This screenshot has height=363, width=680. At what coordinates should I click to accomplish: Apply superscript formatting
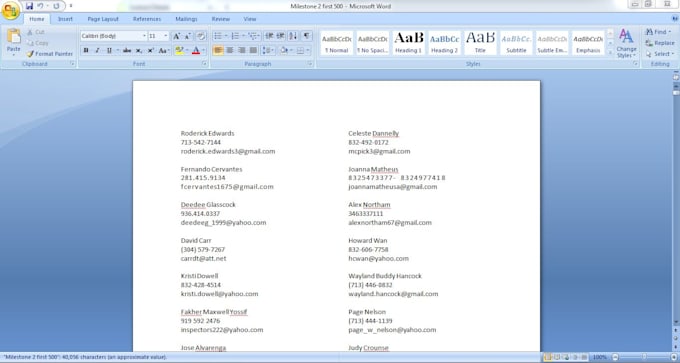click(150, 51)
